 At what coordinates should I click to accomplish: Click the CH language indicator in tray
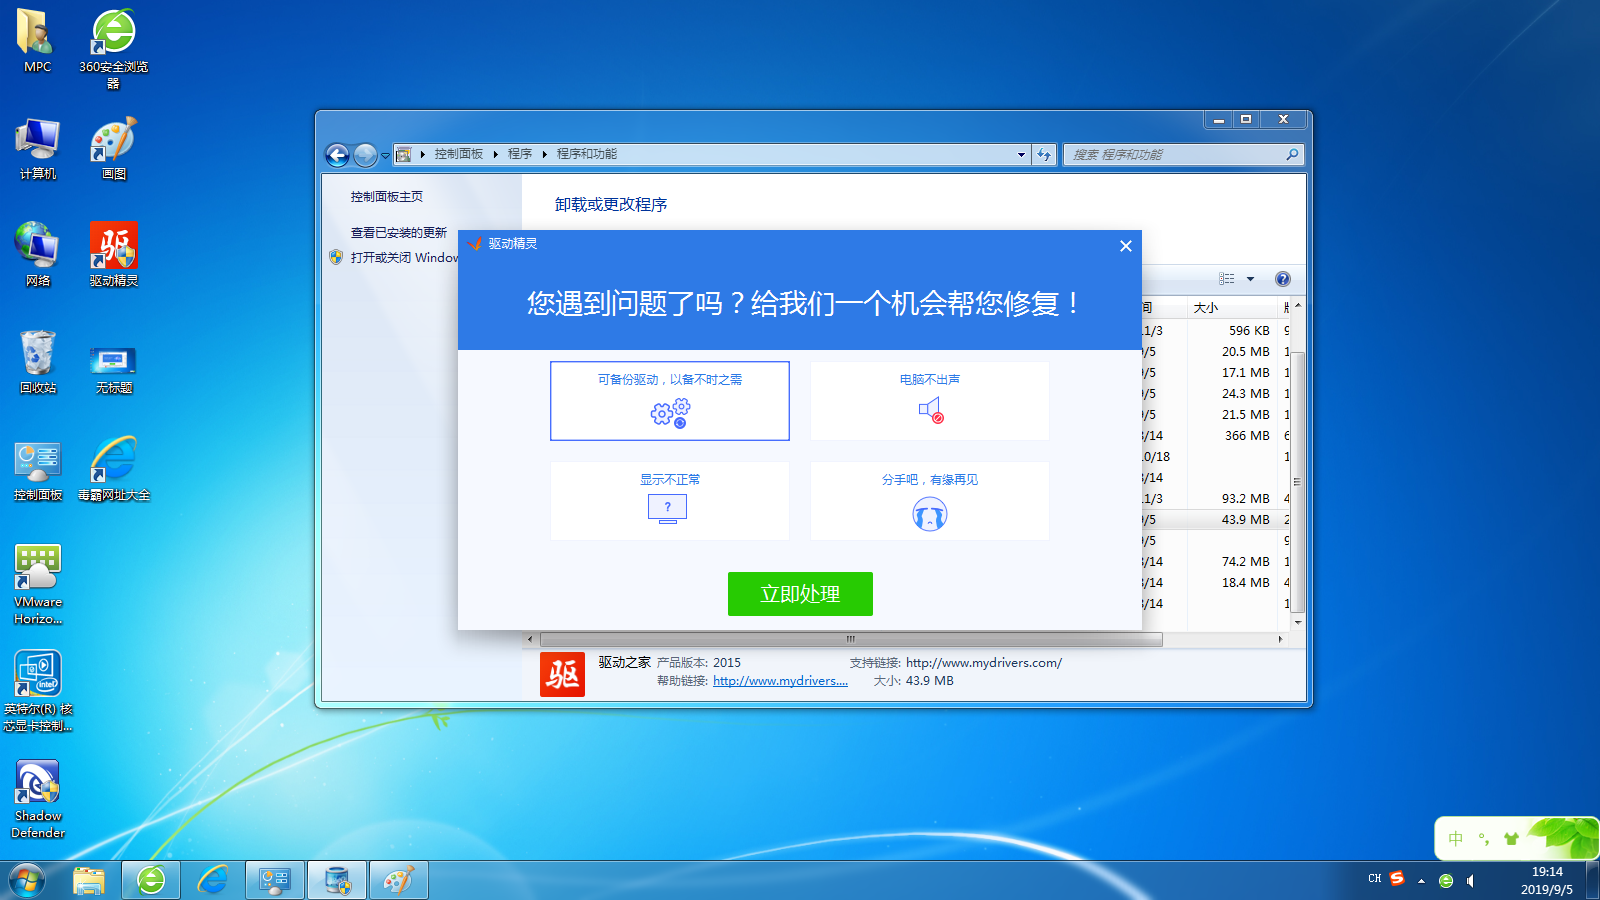1375,879
